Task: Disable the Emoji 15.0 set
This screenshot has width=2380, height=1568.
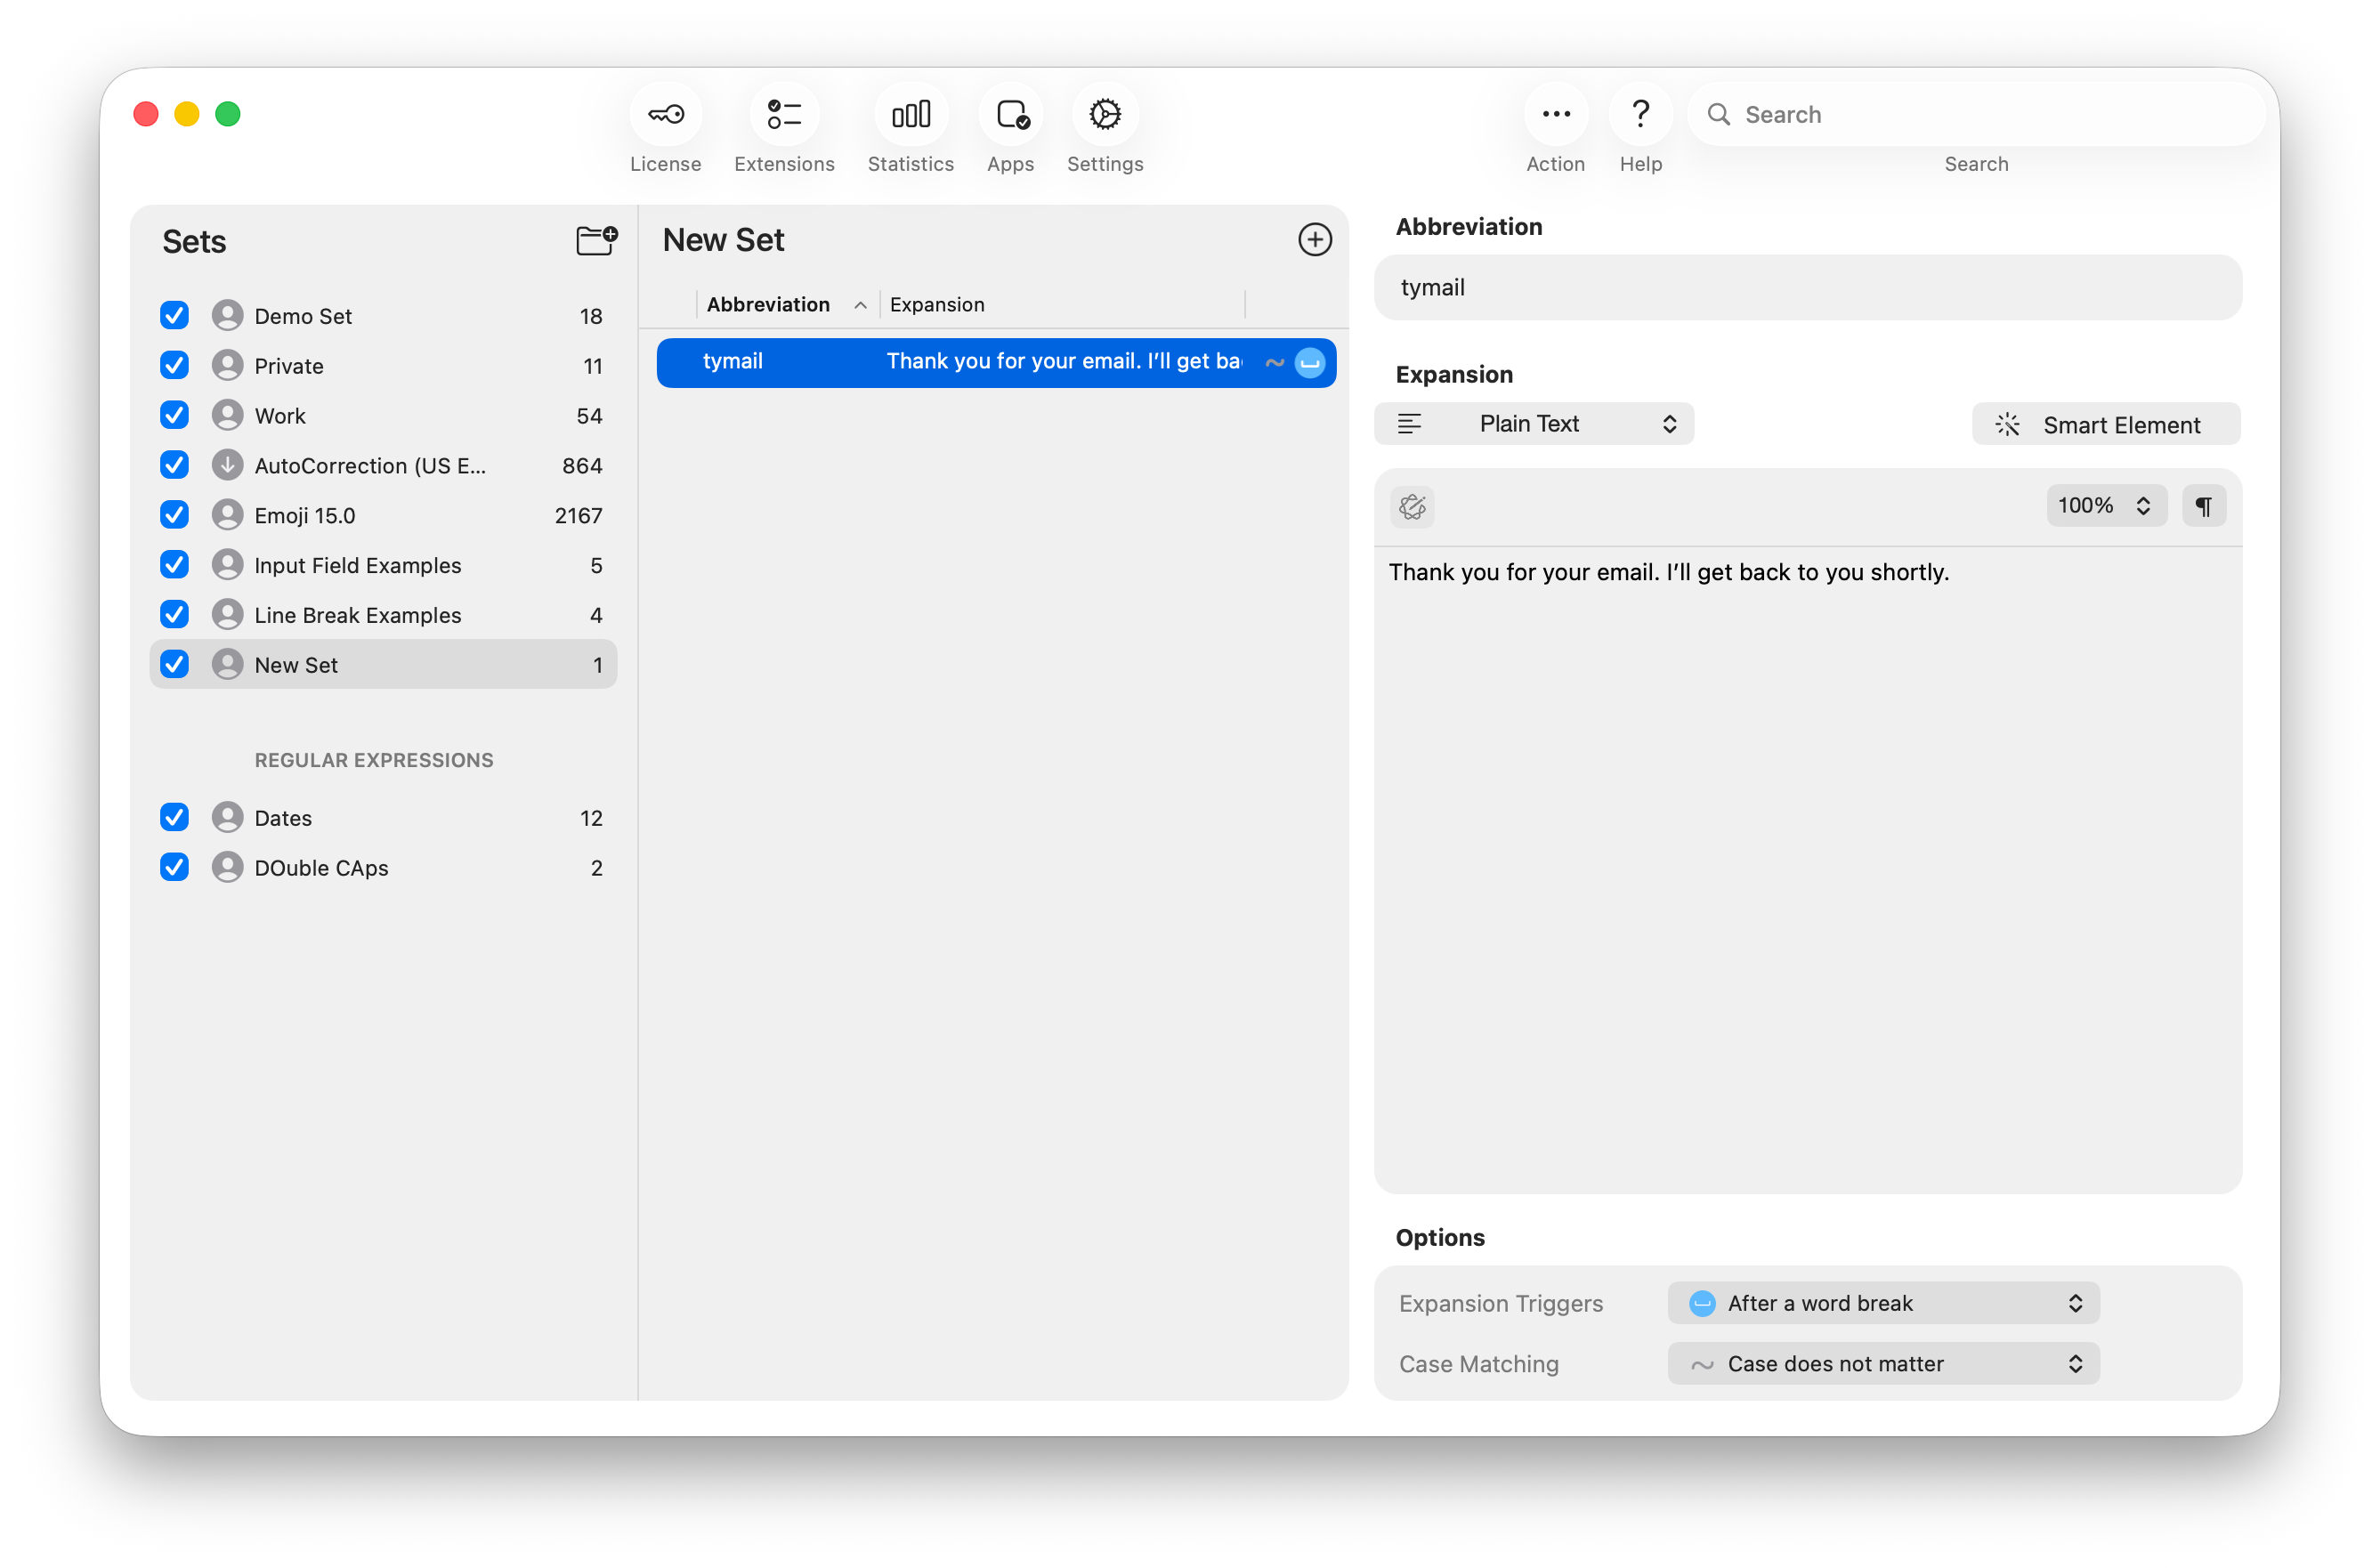Action: [174, 514]
